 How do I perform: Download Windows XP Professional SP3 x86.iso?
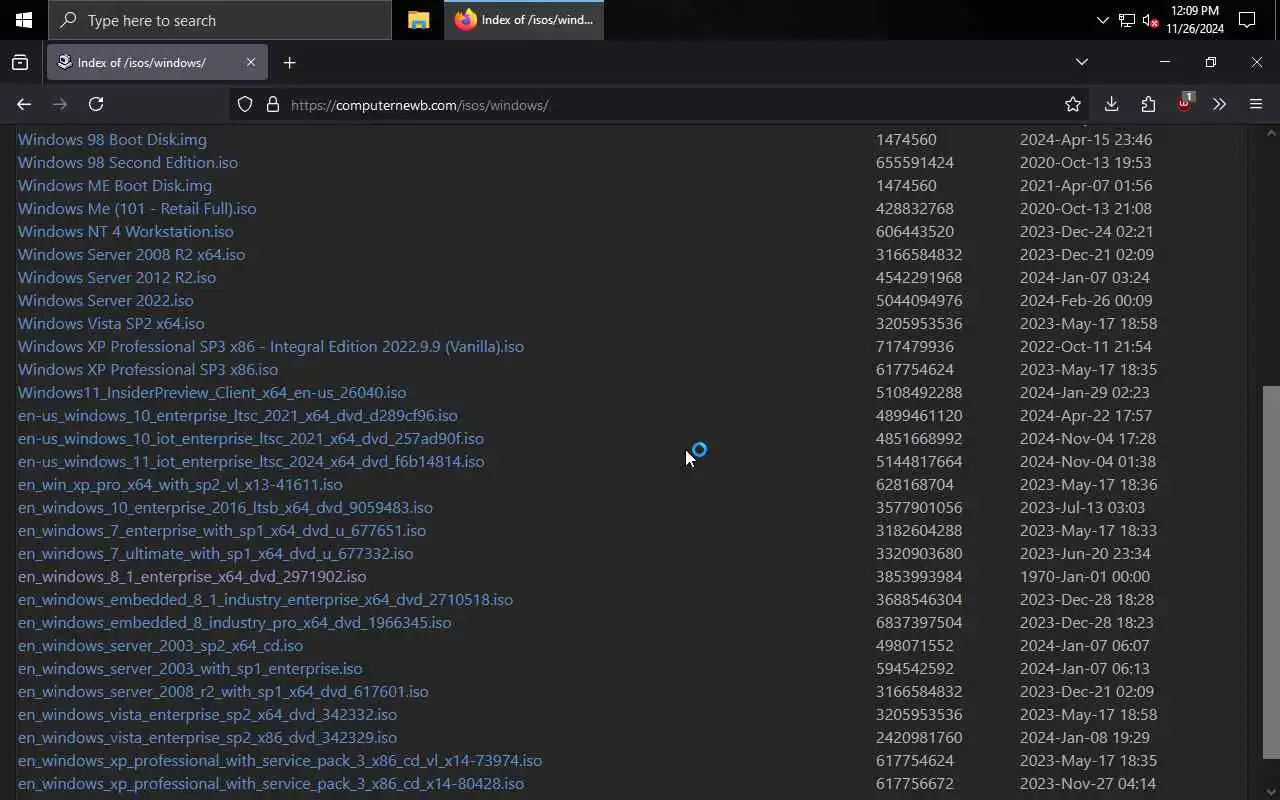click(x=148, y=370)
